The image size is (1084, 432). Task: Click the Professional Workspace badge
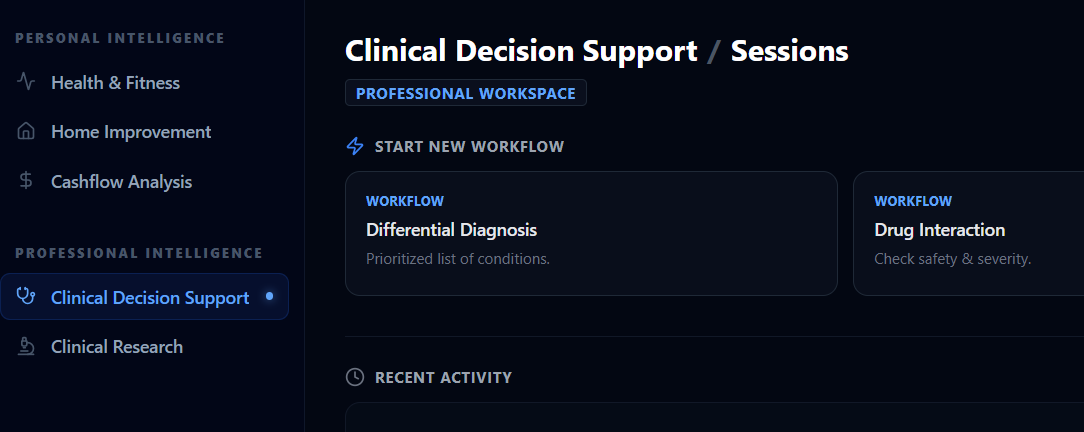[465, 93]
